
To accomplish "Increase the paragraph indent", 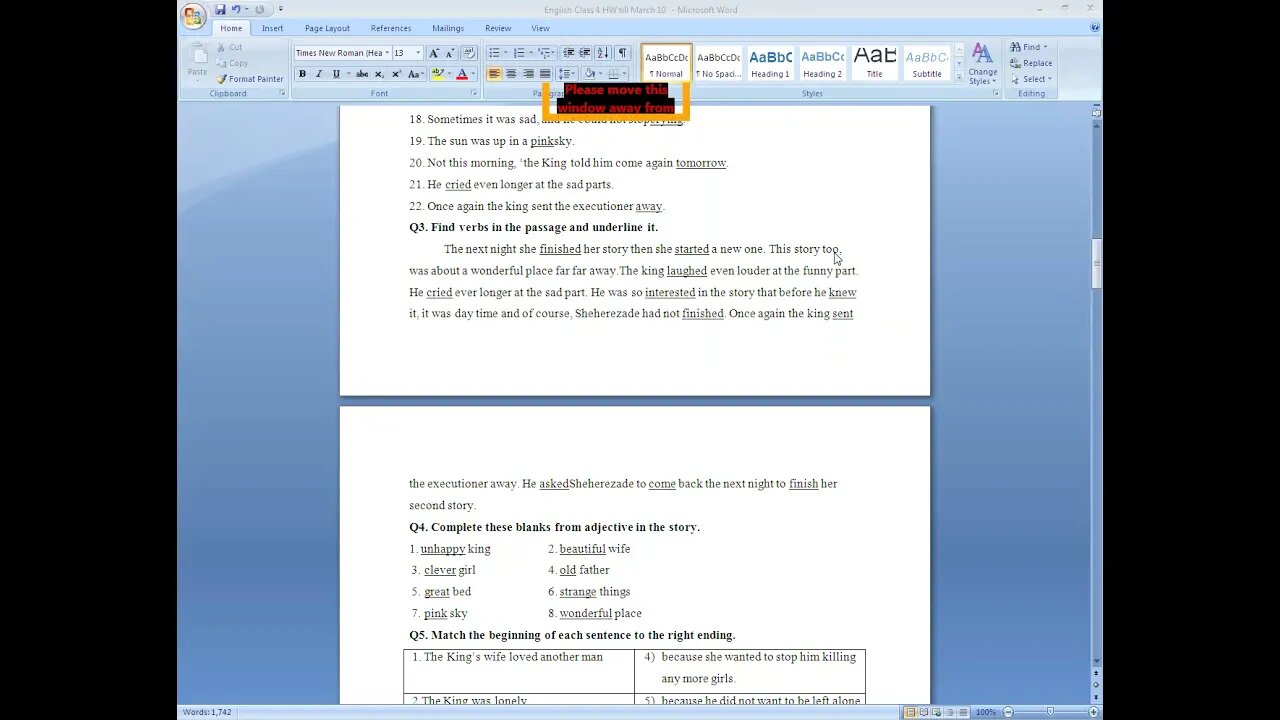I will pos(584,53).
